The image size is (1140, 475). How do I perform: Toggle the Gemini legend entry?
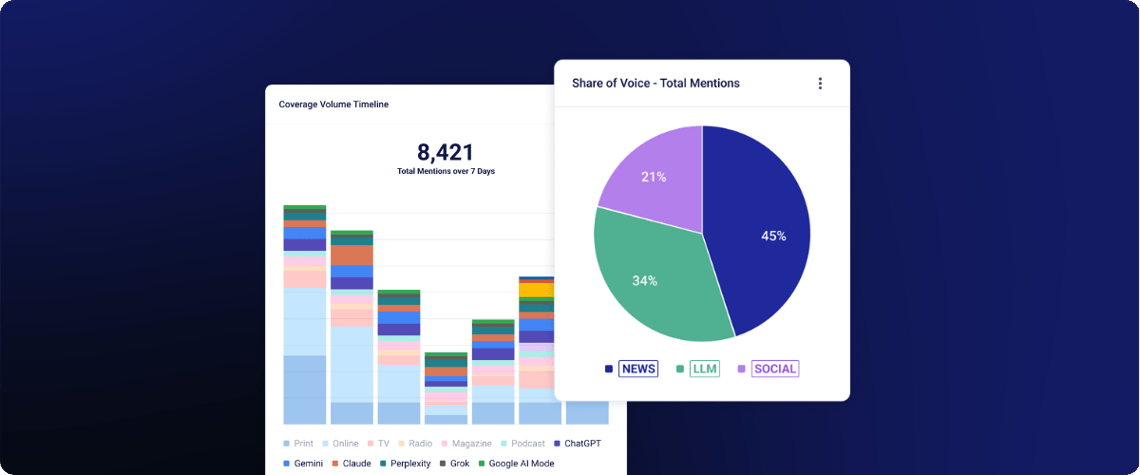tap(302, 463)
